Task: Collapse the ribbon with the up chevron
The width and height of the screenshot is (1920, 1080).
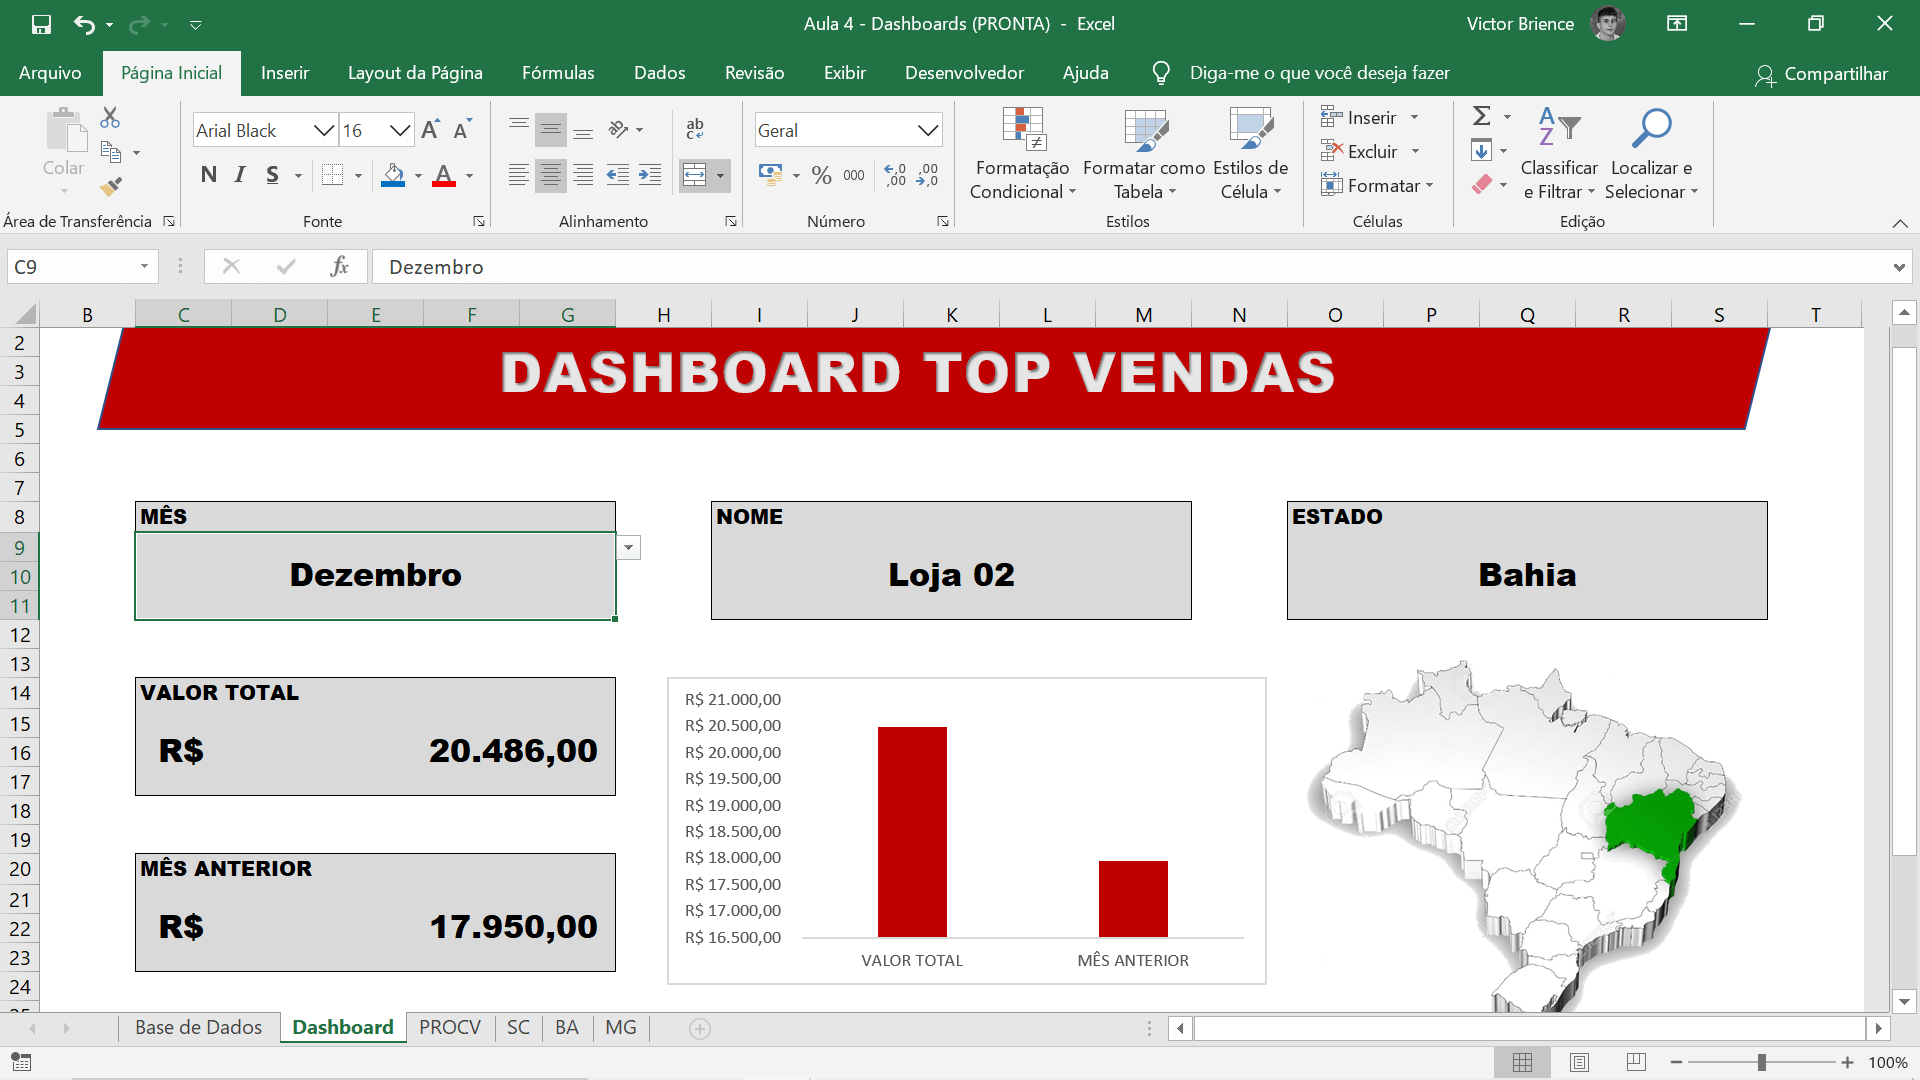Action: (x=1900, y=223)
